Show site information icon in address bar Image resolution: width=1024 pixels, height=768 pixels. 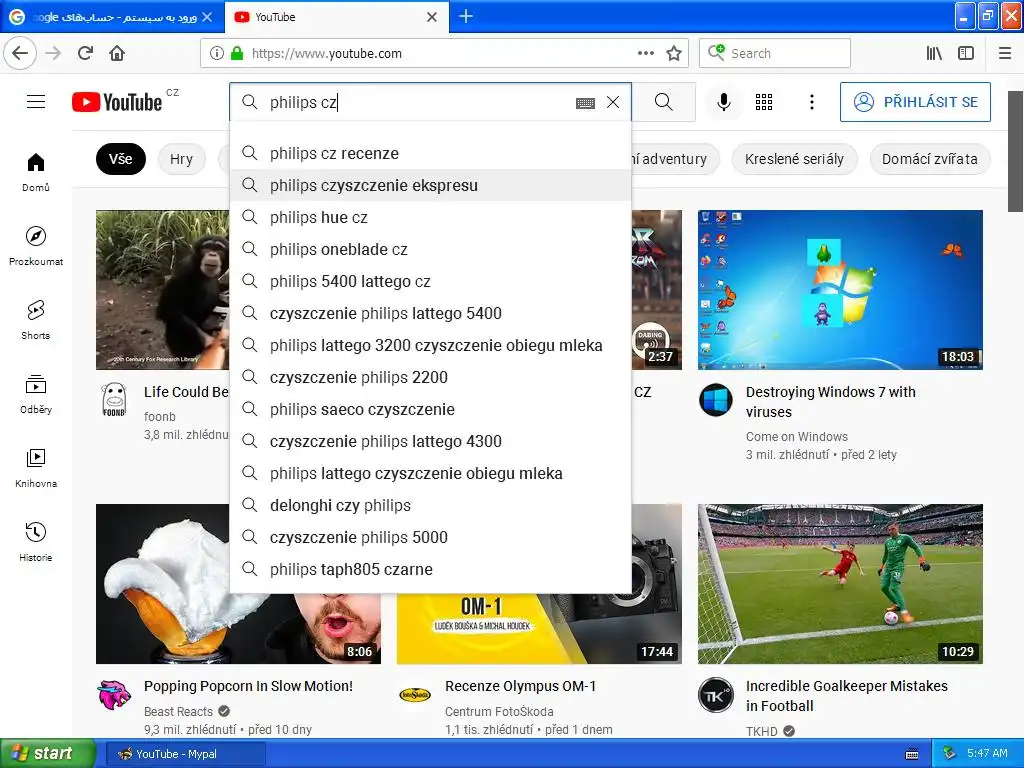(x=216, y=54)
